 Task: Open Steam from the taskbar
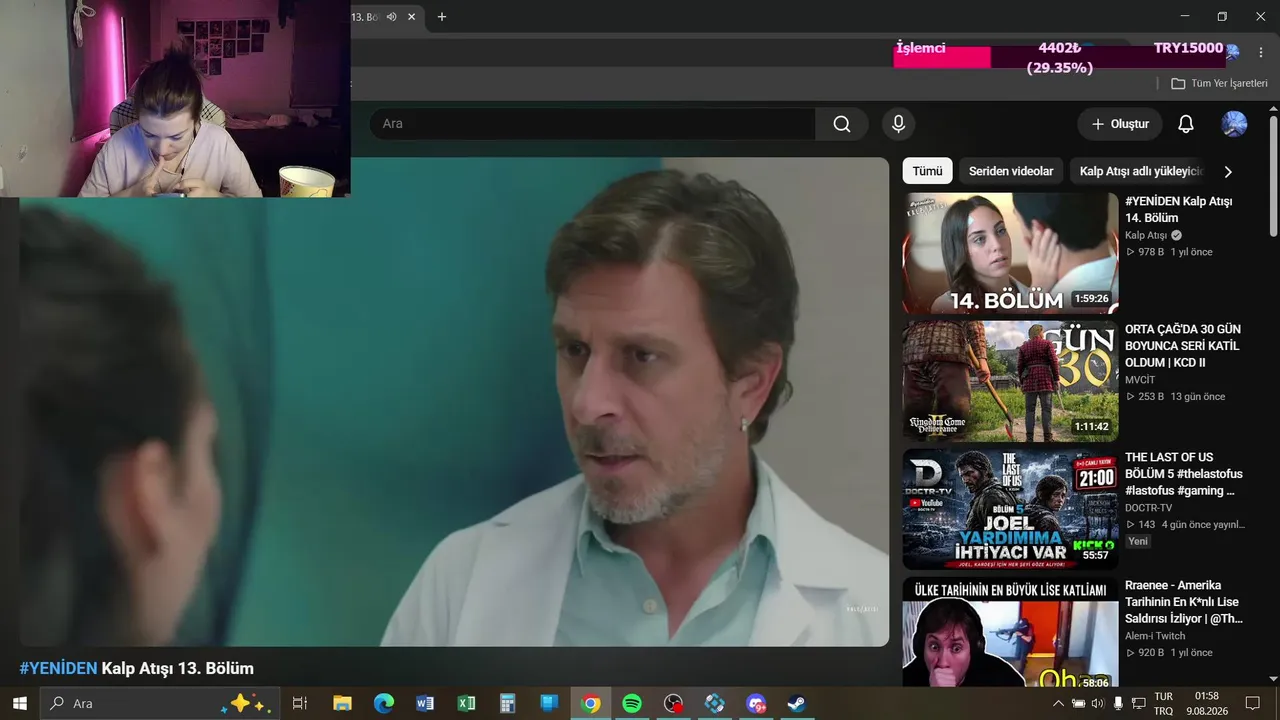pos(797,703)
